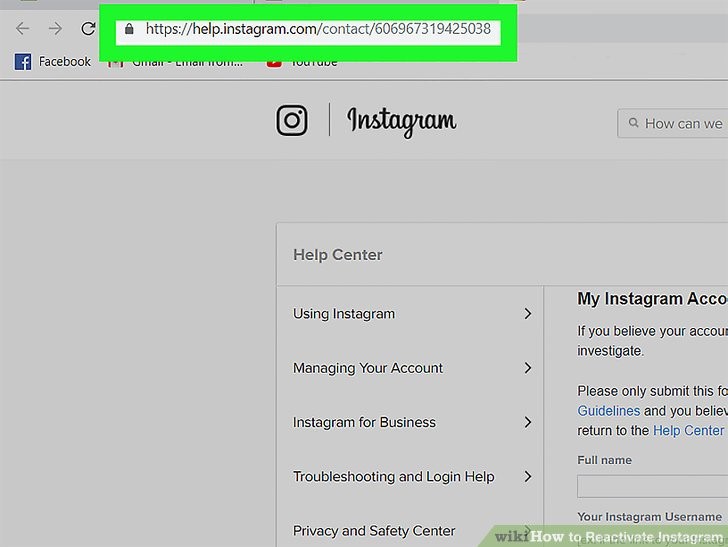Expand the Instagram for Business chevron
The image size is (728, 547).
click(527, 423)
